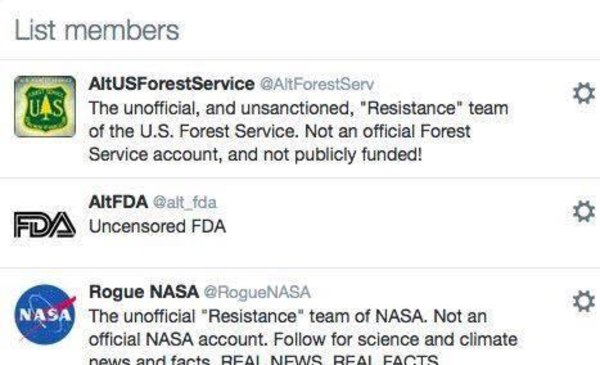The height and width of the screenshot is (365, 600).
Task: Open the @RogueNASA handle
Action: coord(257,292)
